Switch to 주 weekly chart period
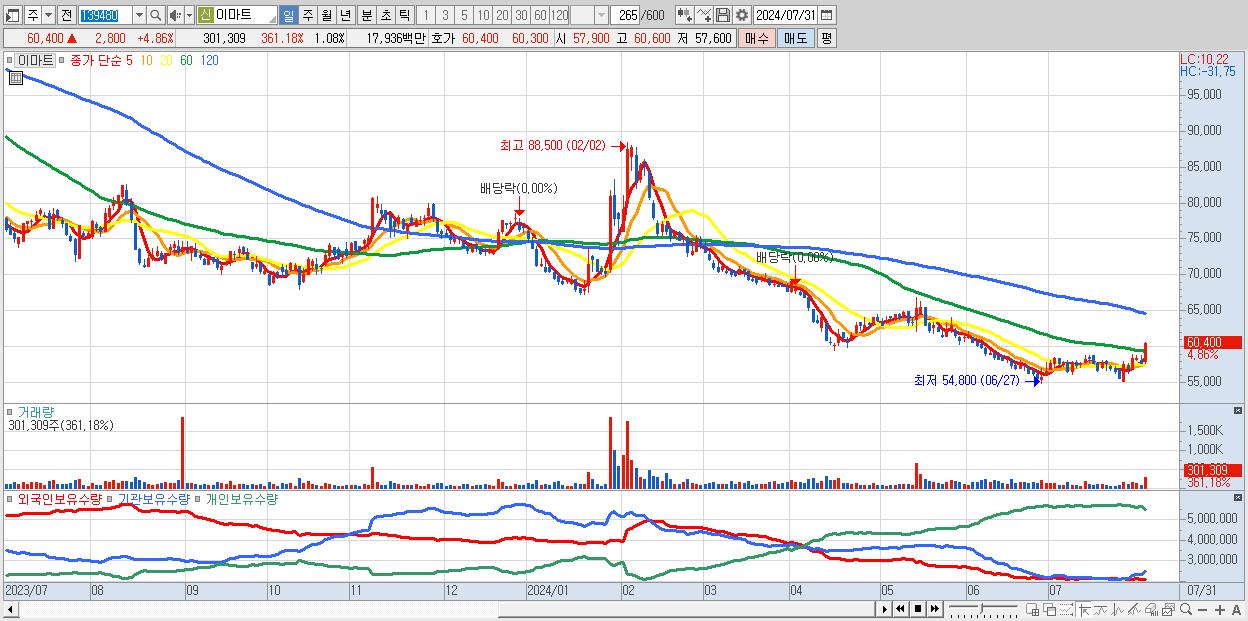The image size is (1248, 621). pos(307,15)
